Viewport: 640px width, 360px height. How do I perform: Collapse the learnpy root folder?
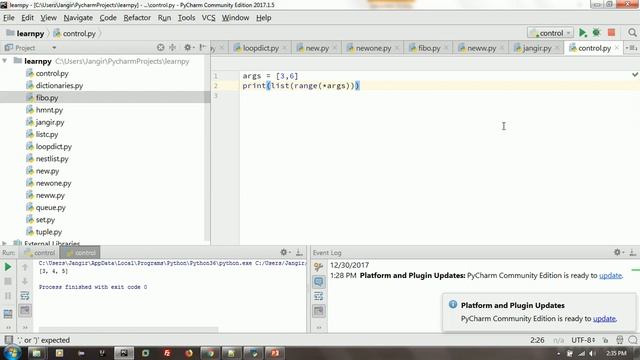tap(5, 61)
